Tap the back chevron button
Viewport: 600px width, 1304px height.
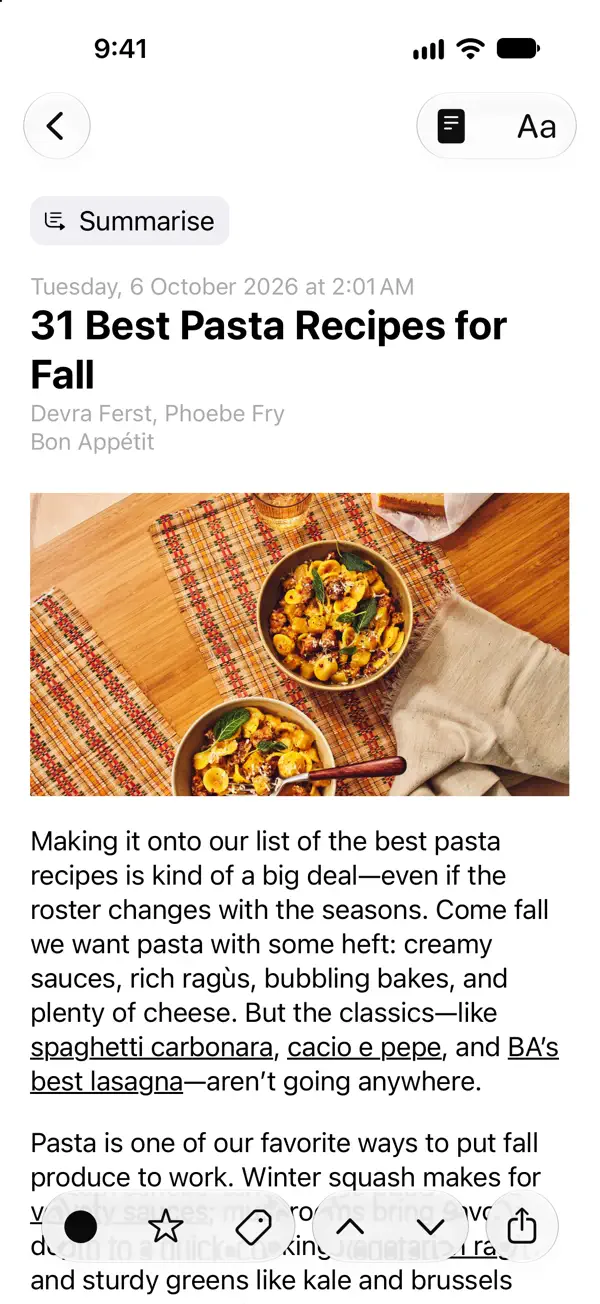56,126
